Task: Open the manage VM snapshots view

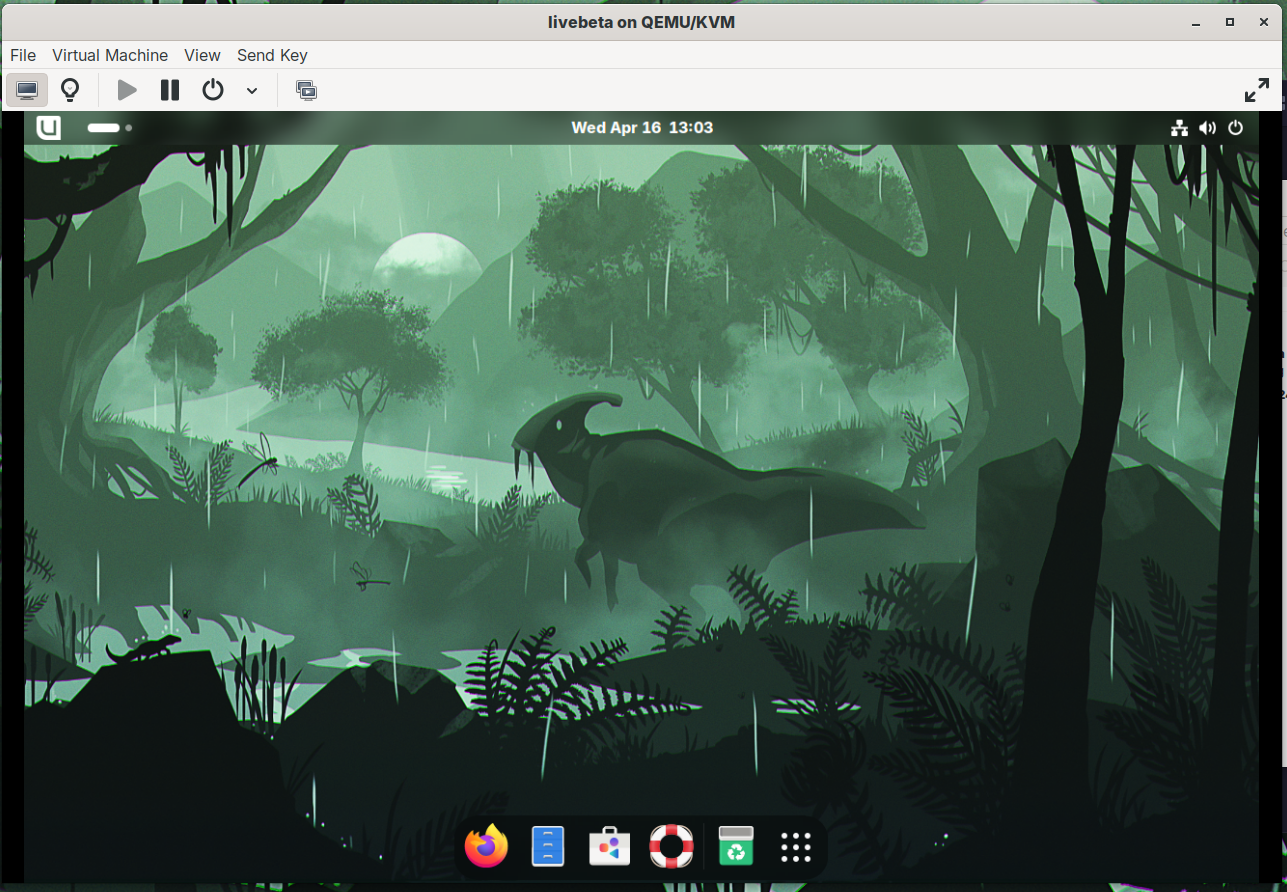Action: (x=306, y=90)
